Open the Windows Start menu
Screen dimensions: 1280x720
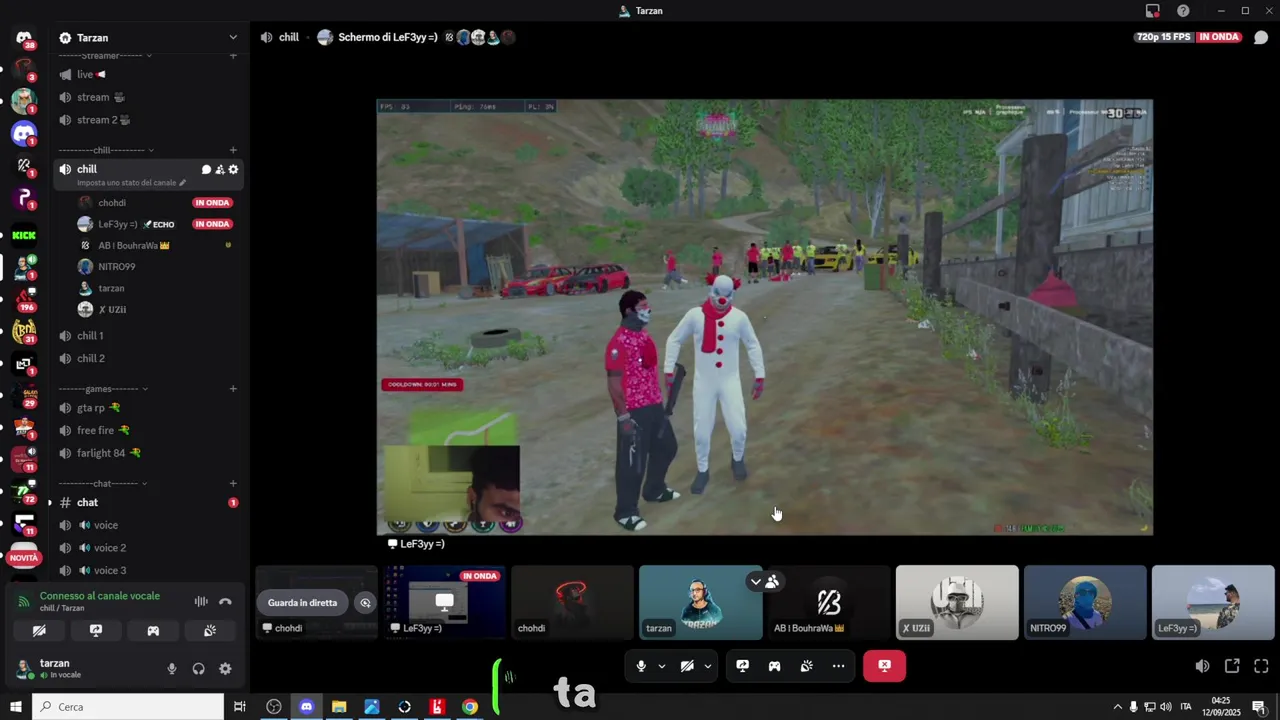(16, 707)
